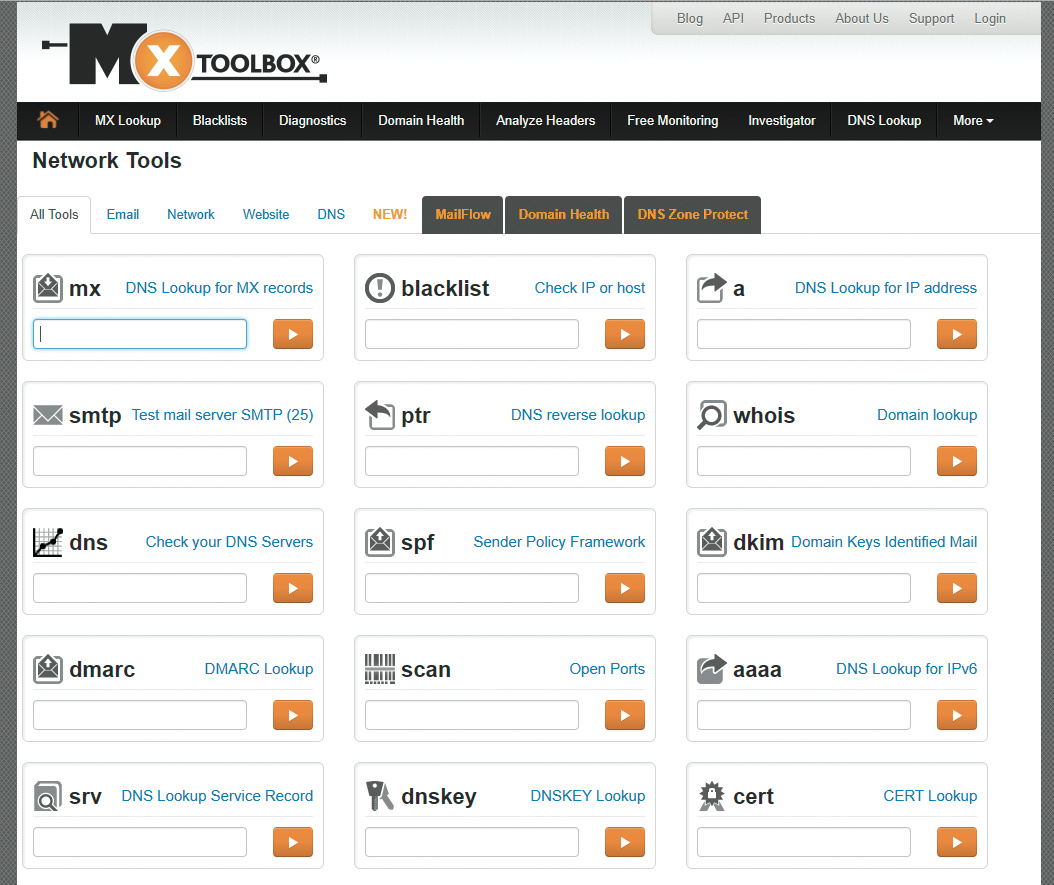Click the orange home icon in navbar
This screenshot has height=885, width=1054.
point(48,120)
